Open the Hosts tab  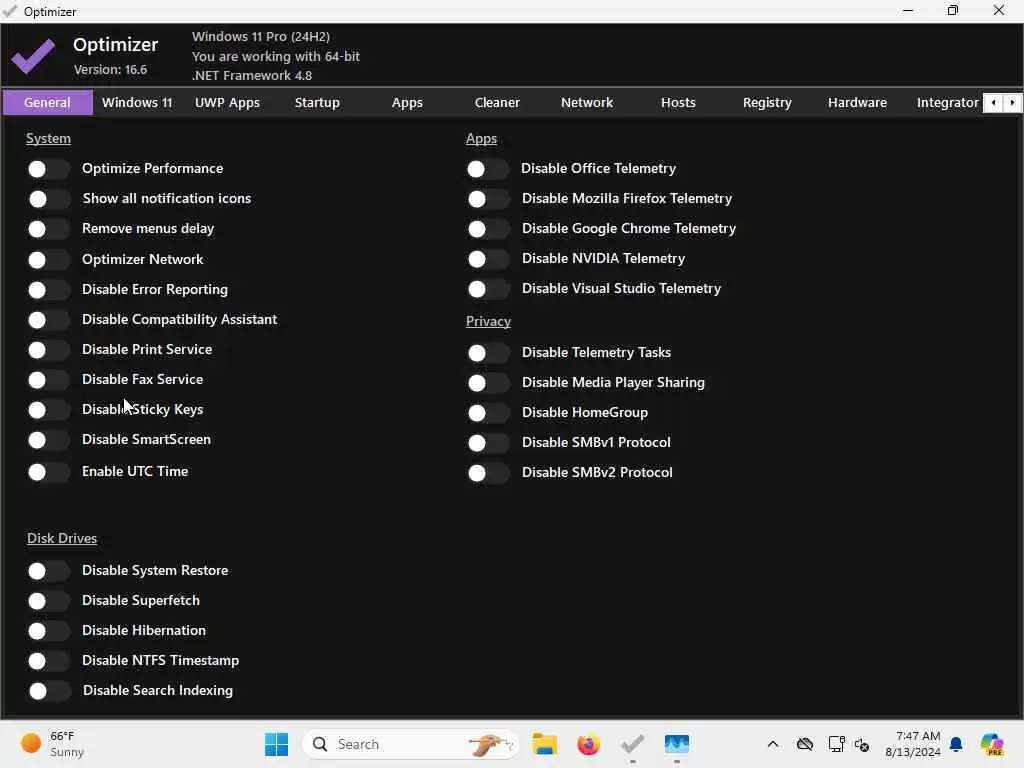pyautogui.click(x=678, y=103)
